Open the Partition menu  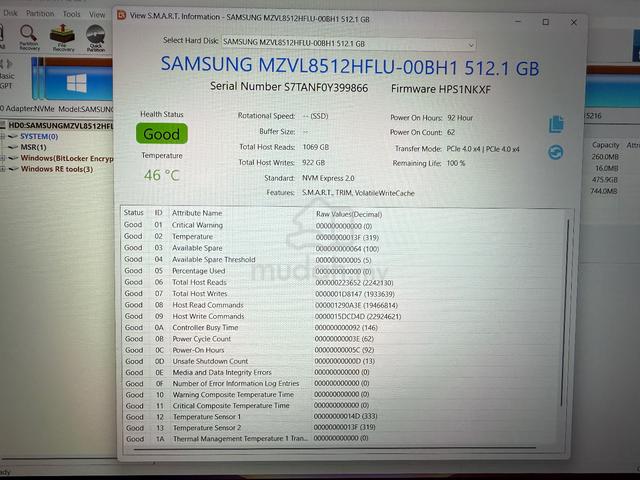[40, 13]
